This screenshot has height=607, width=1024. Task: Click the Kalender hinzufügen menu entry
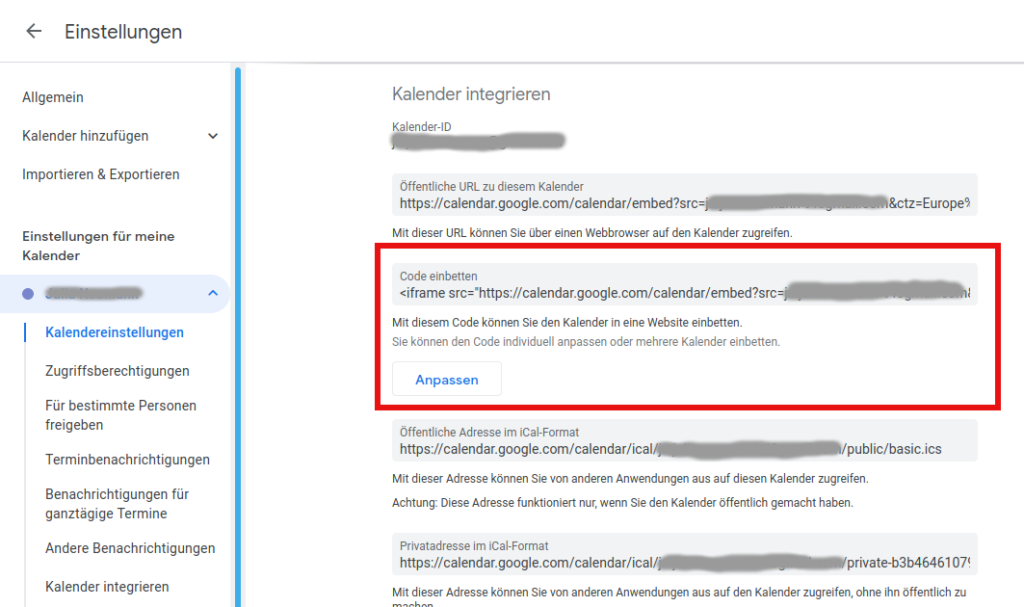click(x=85, y=136)
